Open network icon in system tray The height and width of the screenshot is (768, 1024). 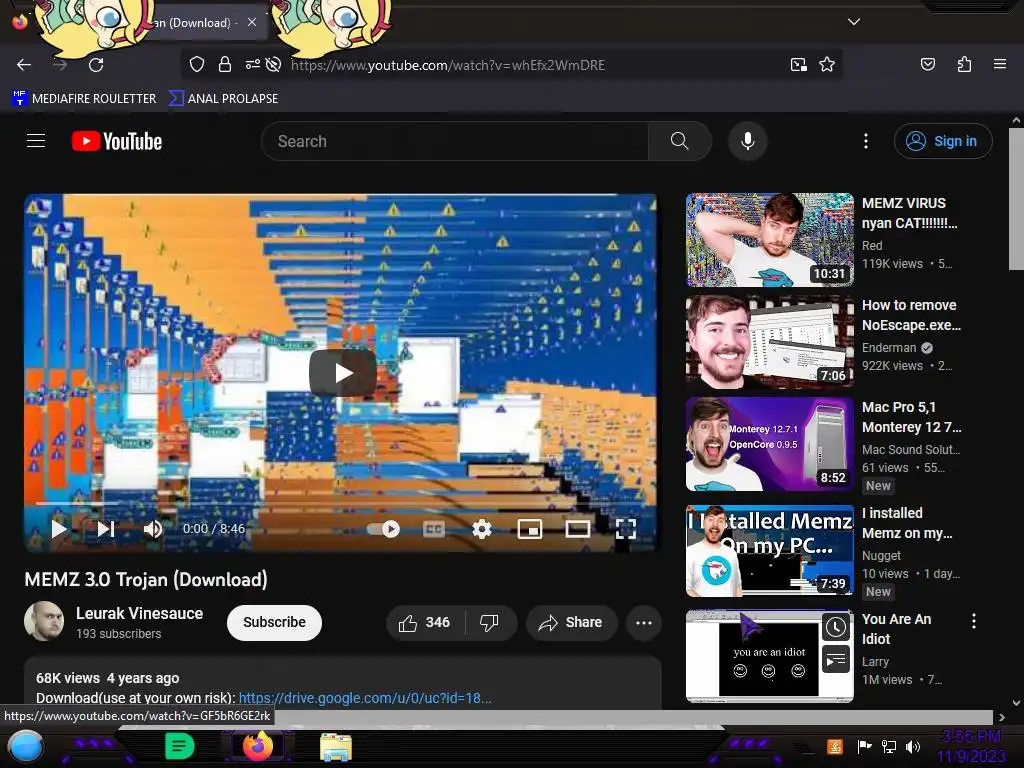click(888, 746)
